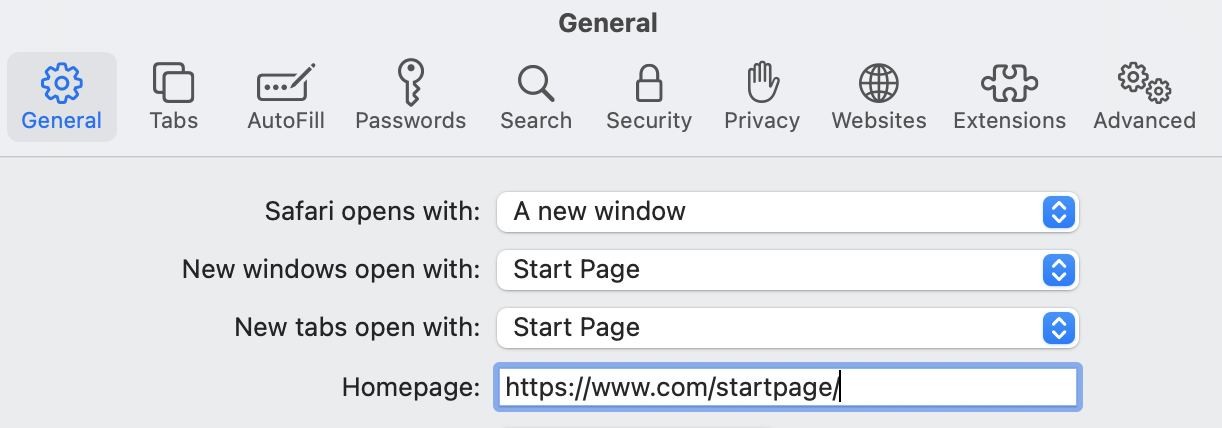Open the 'Safari opens with' dropdown

tap(770, 212)
